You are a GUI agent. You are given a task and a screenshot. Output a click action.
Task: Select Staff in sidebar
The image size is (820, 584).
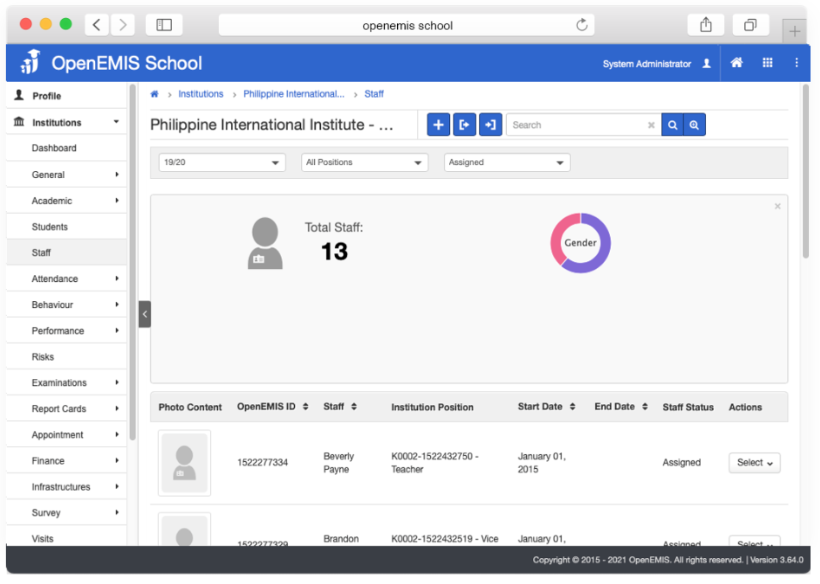[66, 253]
